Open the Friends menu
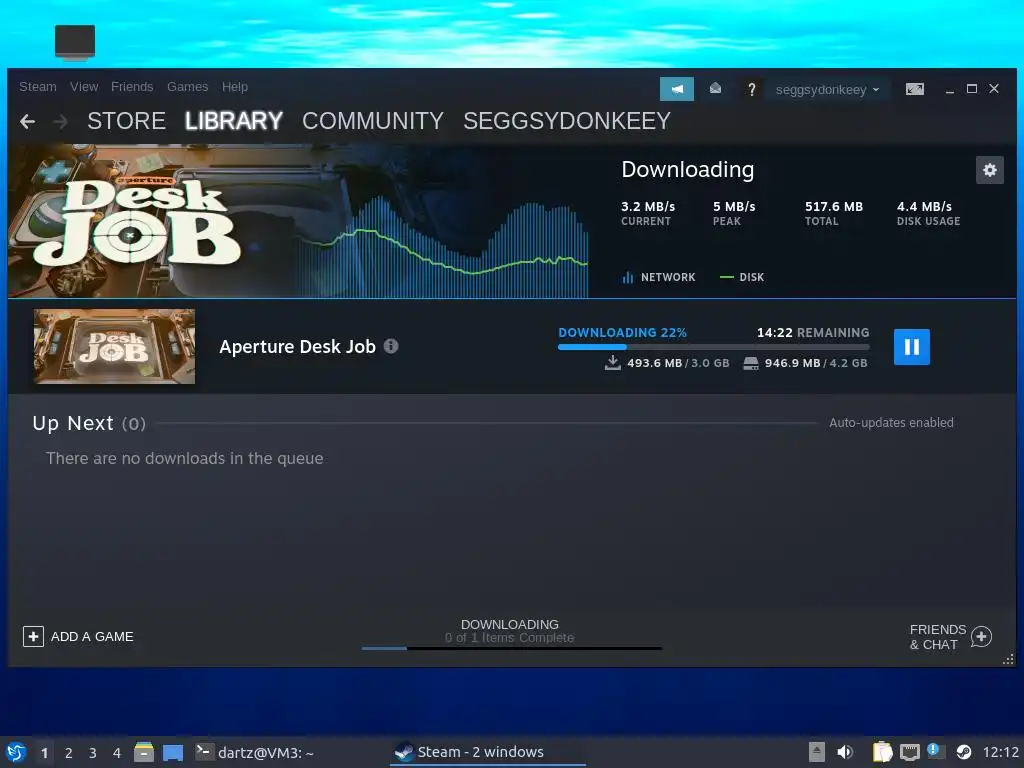Image resolution: width=1024 pixels, height=768 pixels. (132, 87)
